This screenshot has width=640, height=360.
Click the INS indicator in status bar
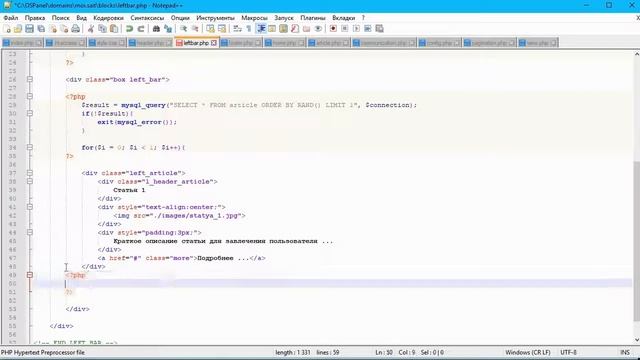pos(625,352)
